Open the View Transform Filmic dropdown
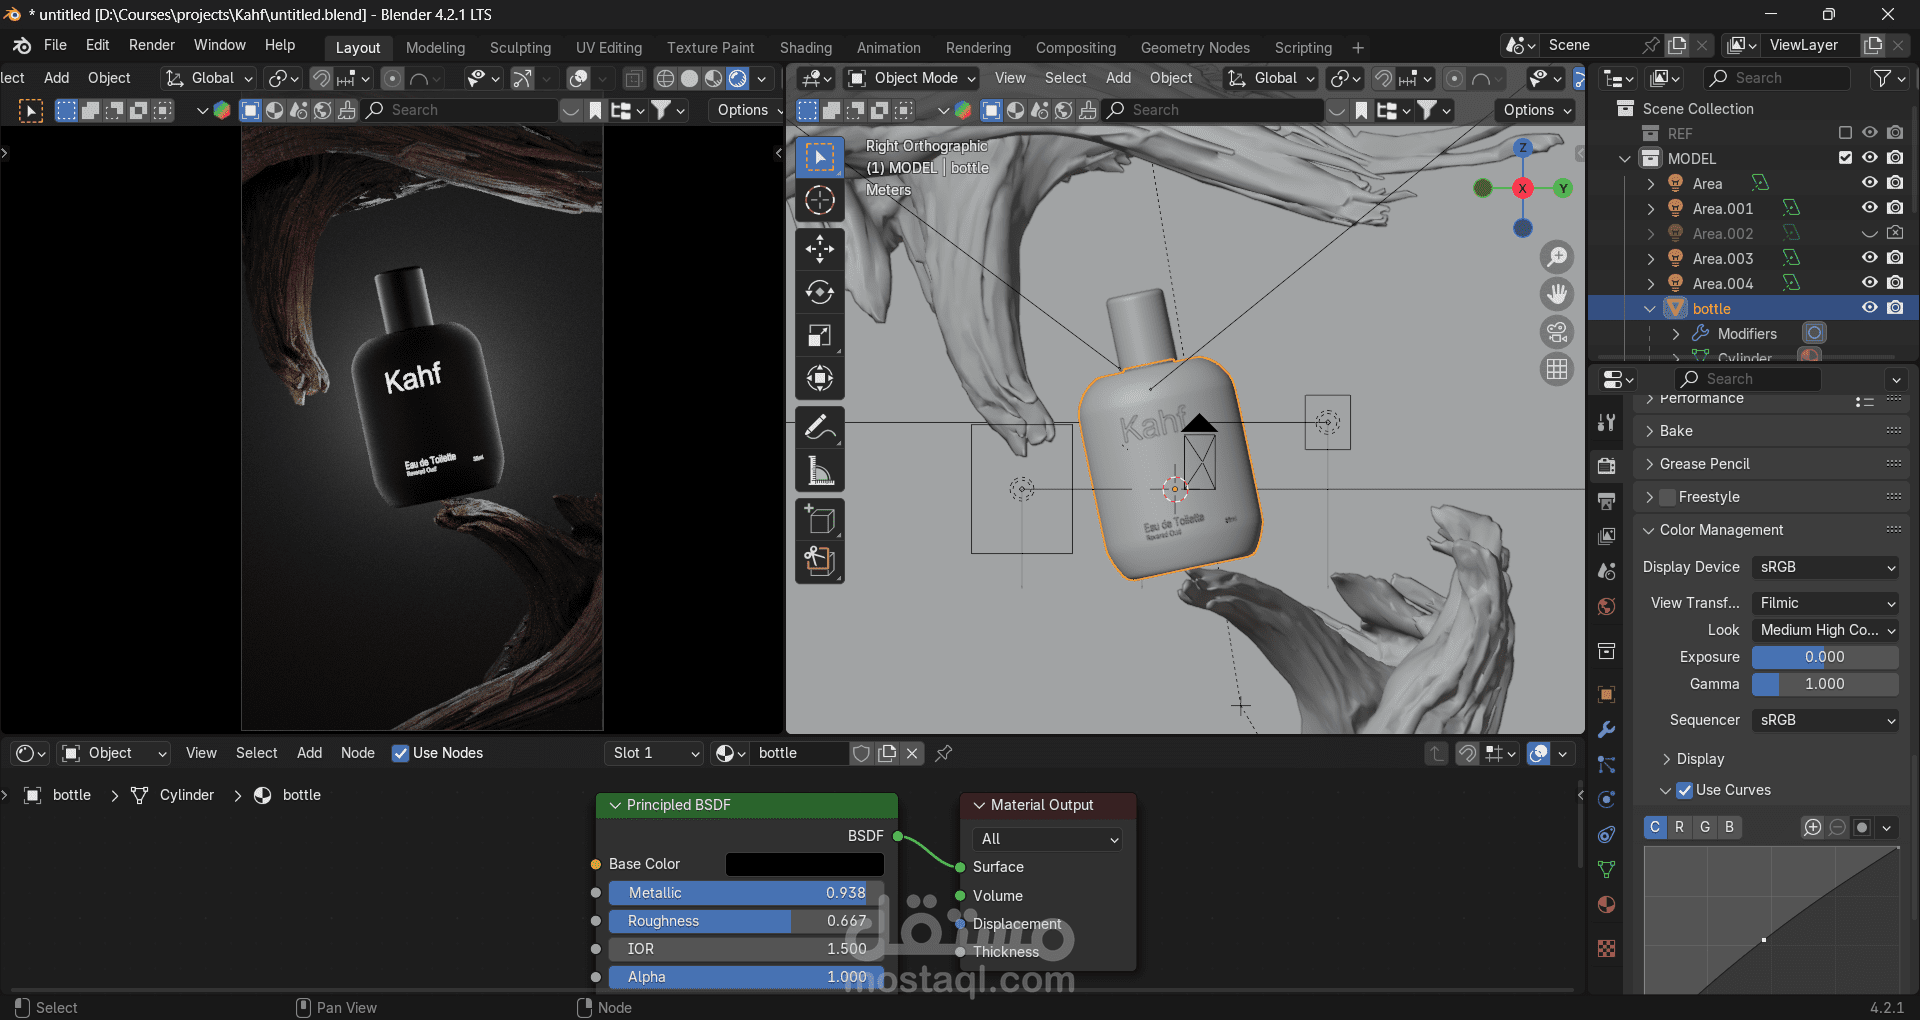 [1825, 603]
